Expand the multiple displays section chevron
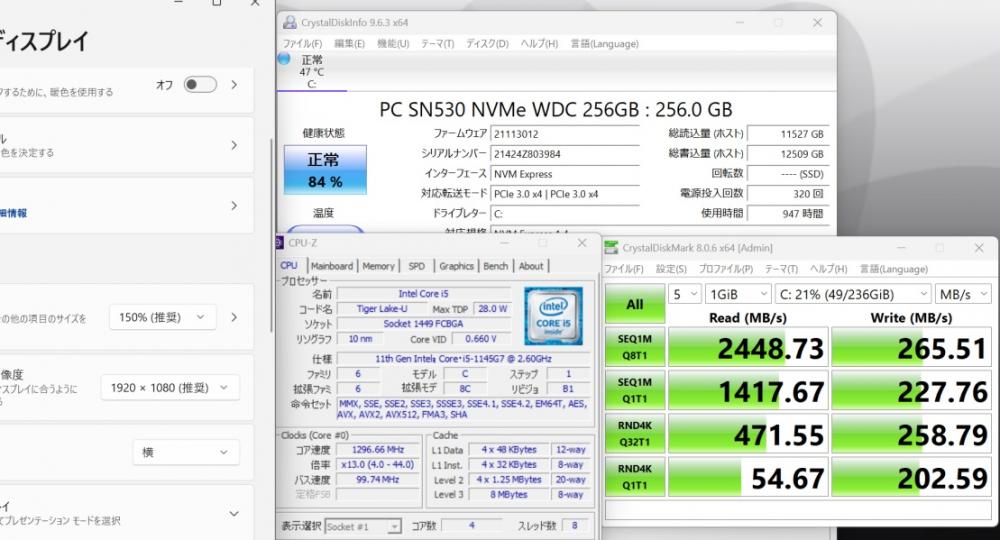The height and width of the screenshot is (540, 1000). (x=234, y=514)
